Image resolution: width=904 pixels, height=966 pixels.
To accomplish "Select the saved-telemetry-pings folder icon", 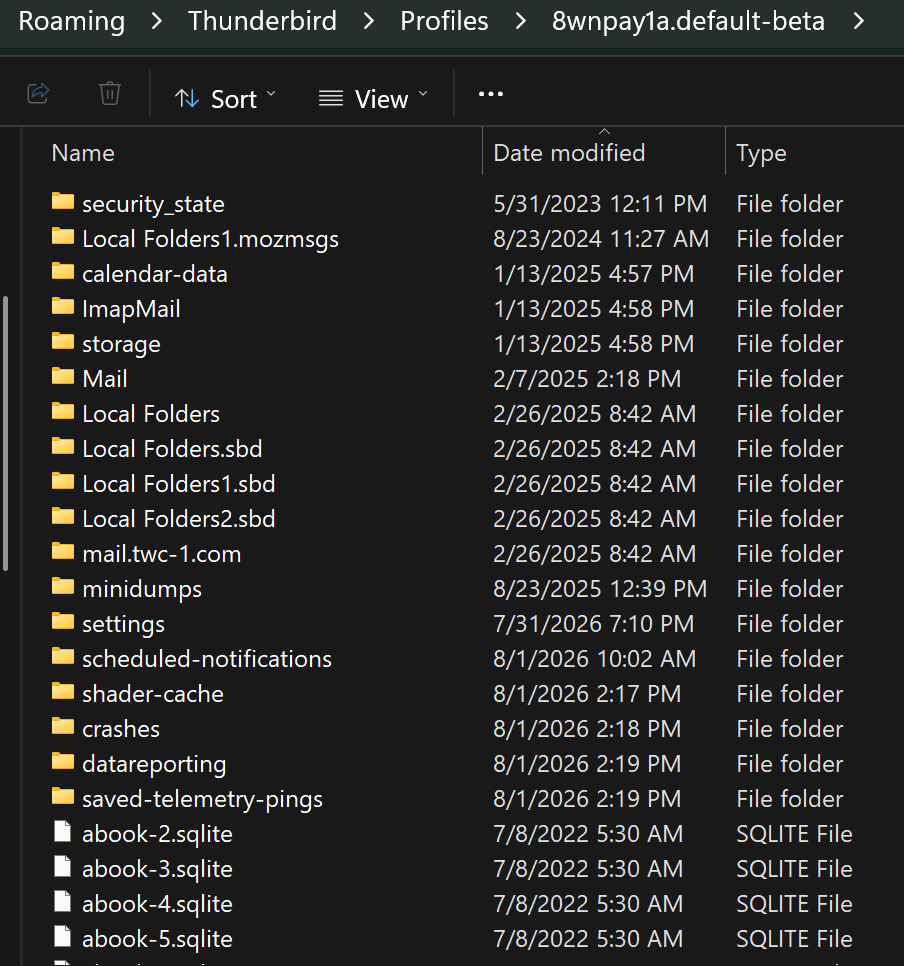I will click(x=63, y=797).
